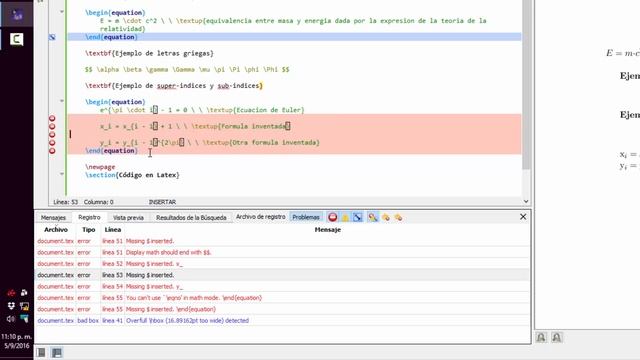
Task: Switch to the Registro tab
Action: point(89,217)
